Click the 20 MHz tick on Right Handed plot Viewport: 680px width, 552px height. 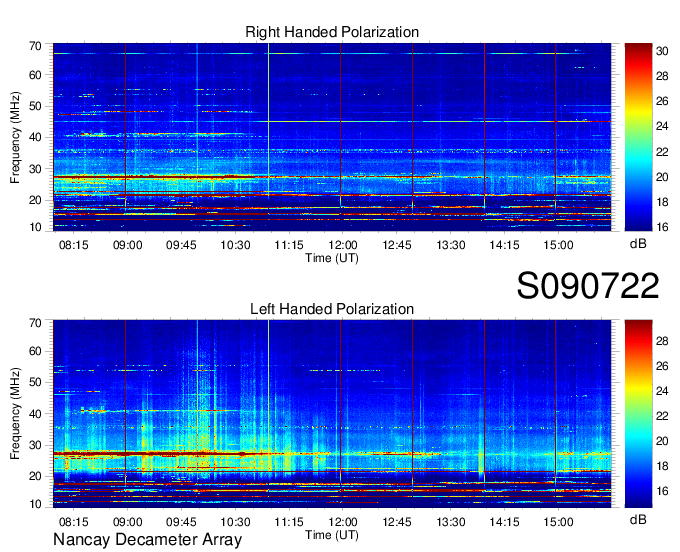point(35,201)
